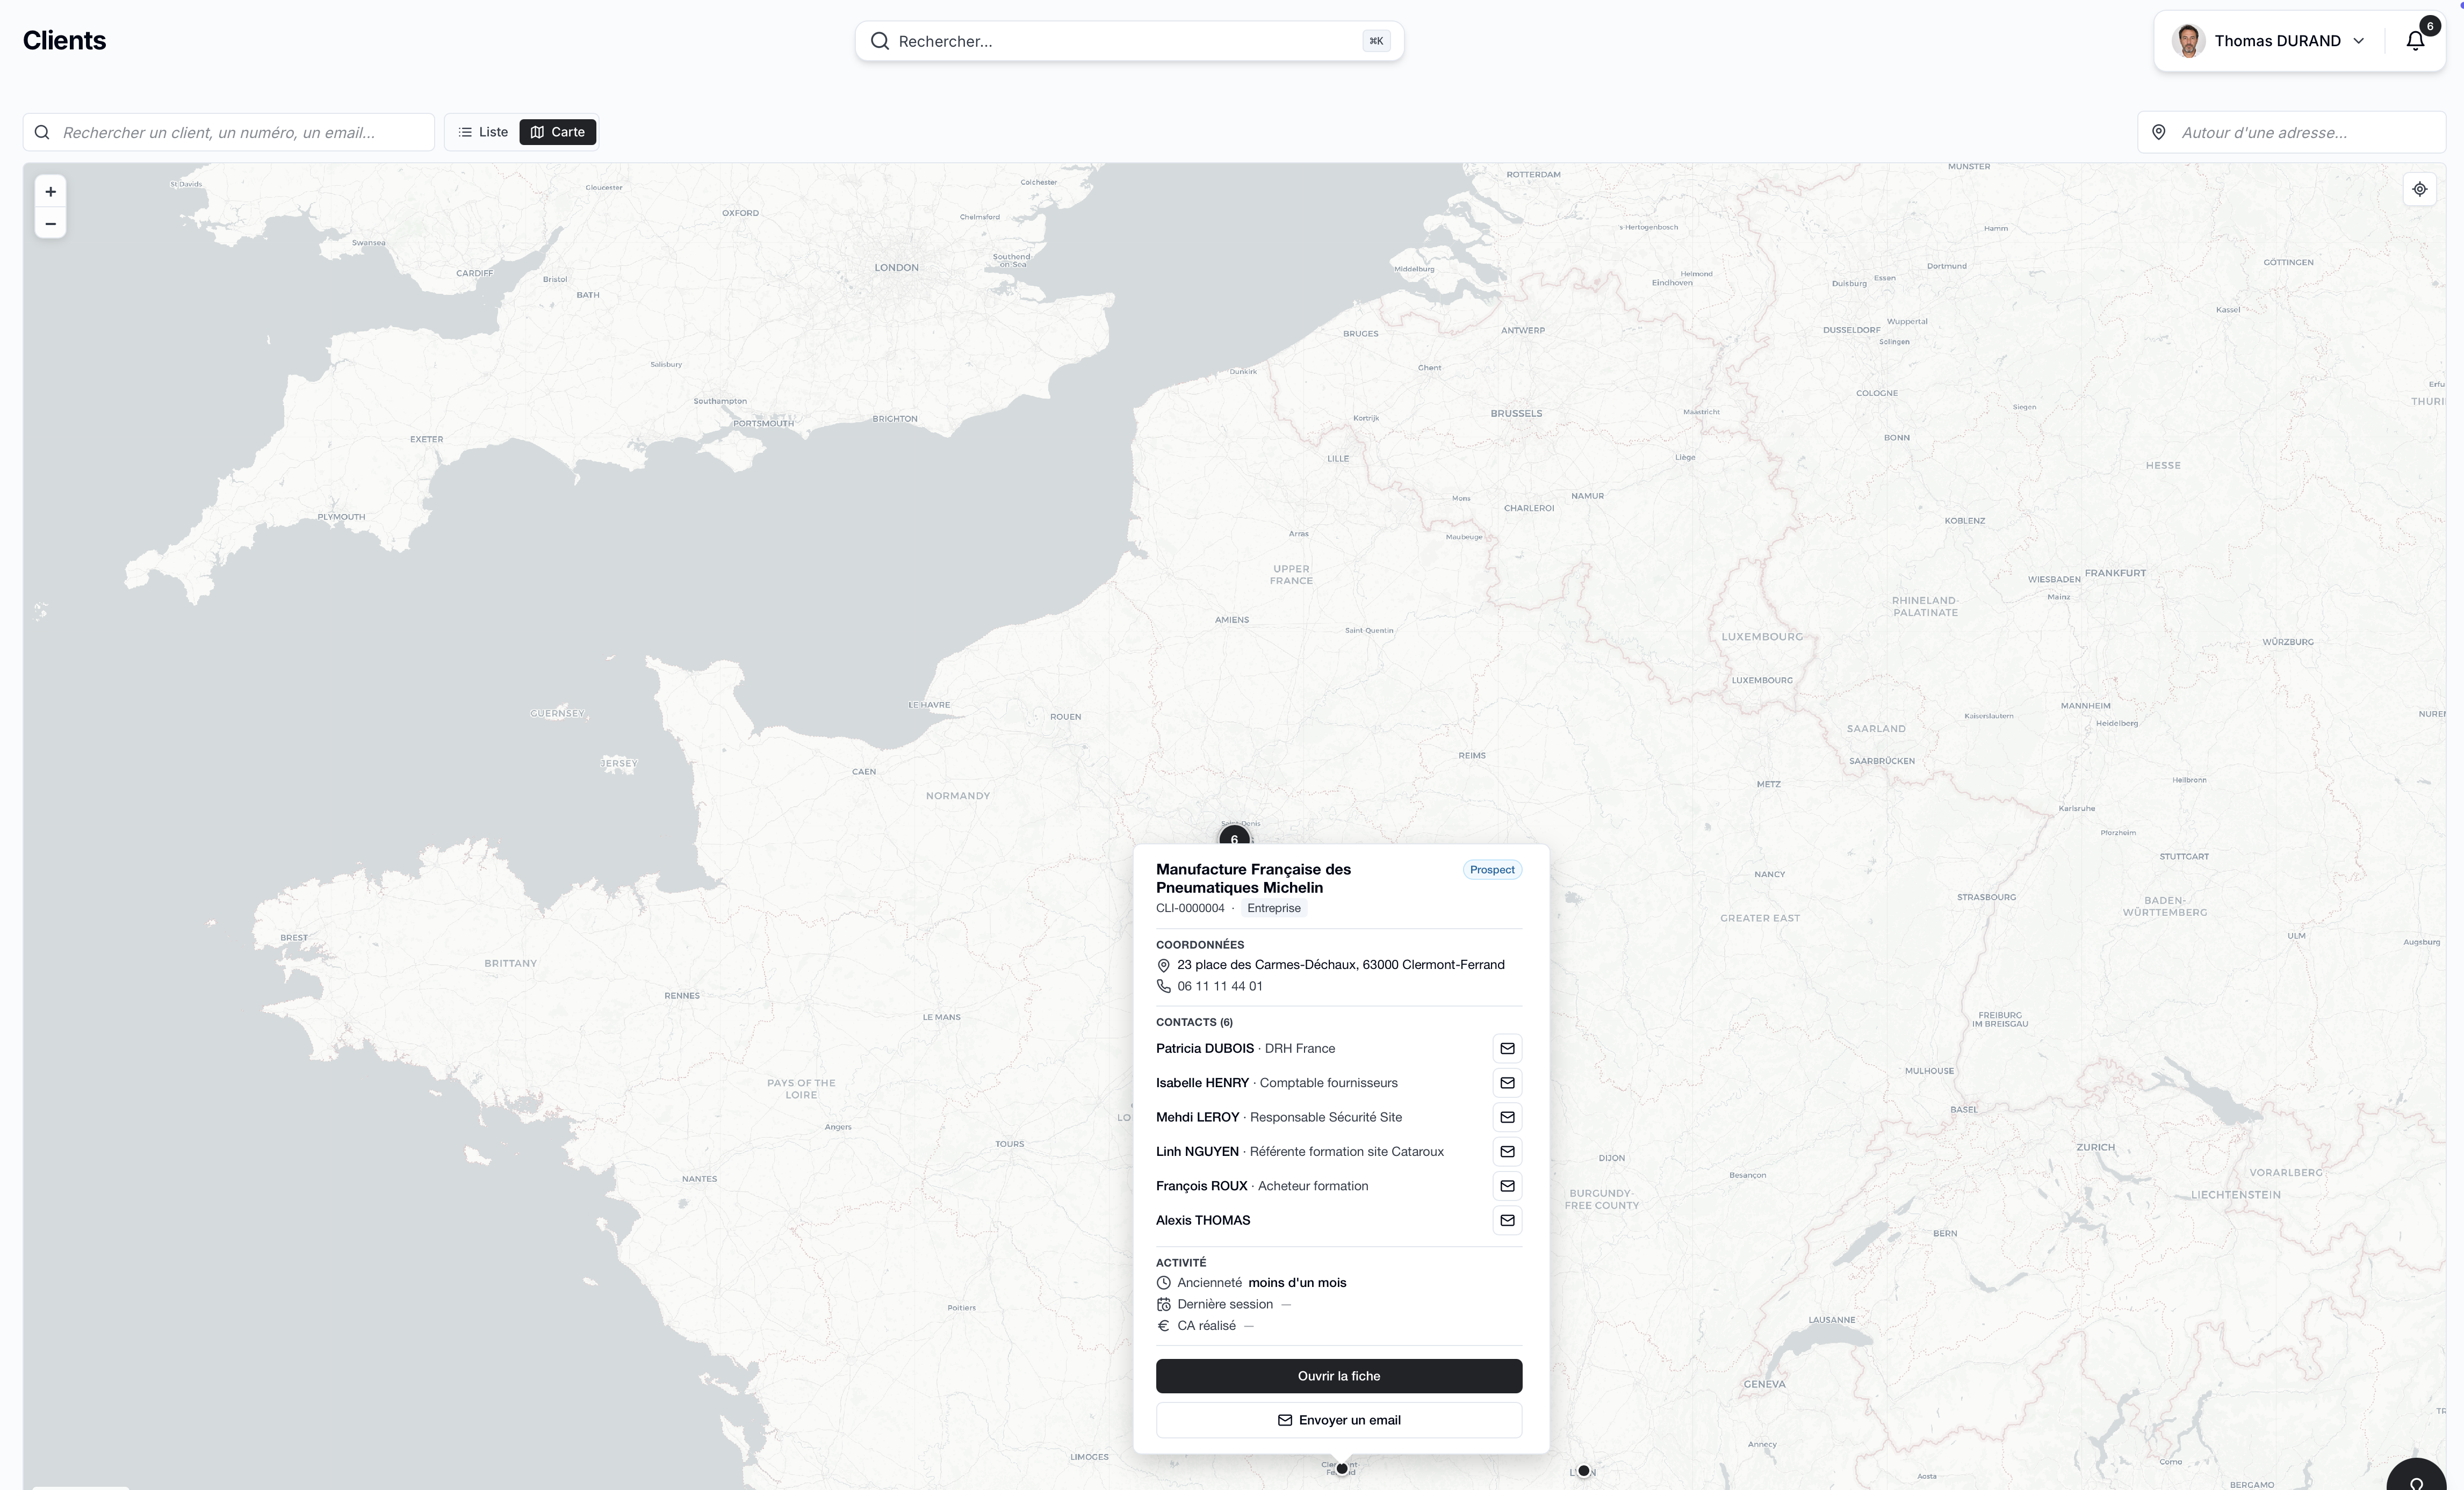Image resolution: width=2464 pixels, height=1490 pixels.
Task: Email Mehdi LEROY via envelope icon
Action: (1507, 1117)
